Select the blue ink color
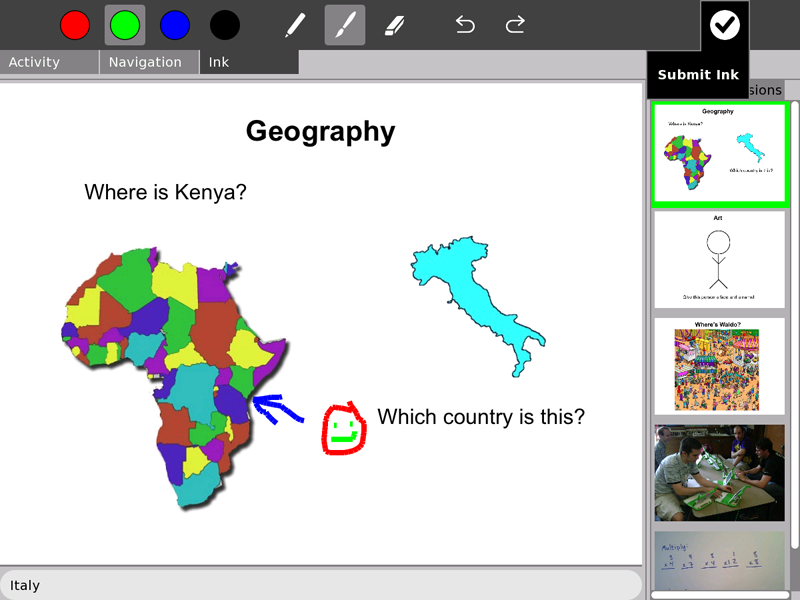The image size is (800, 600). pyautogui.click(x=175, y=25)
